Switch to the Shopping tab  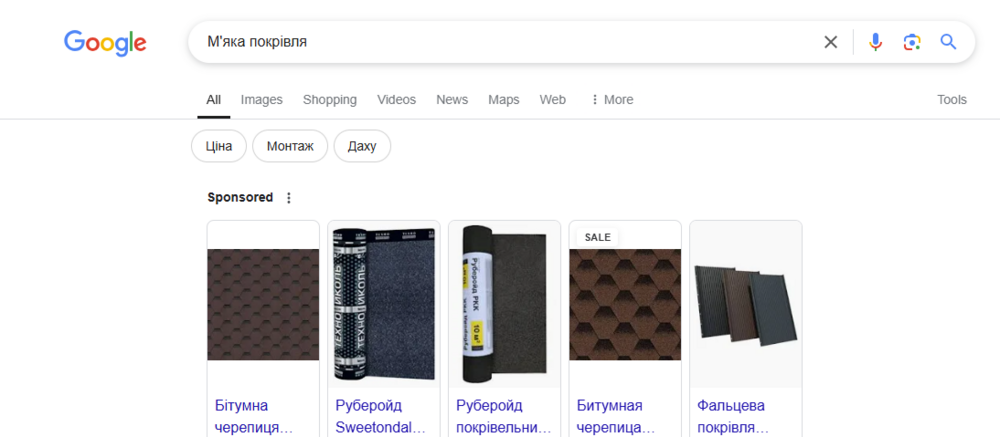tap(329, 100)
